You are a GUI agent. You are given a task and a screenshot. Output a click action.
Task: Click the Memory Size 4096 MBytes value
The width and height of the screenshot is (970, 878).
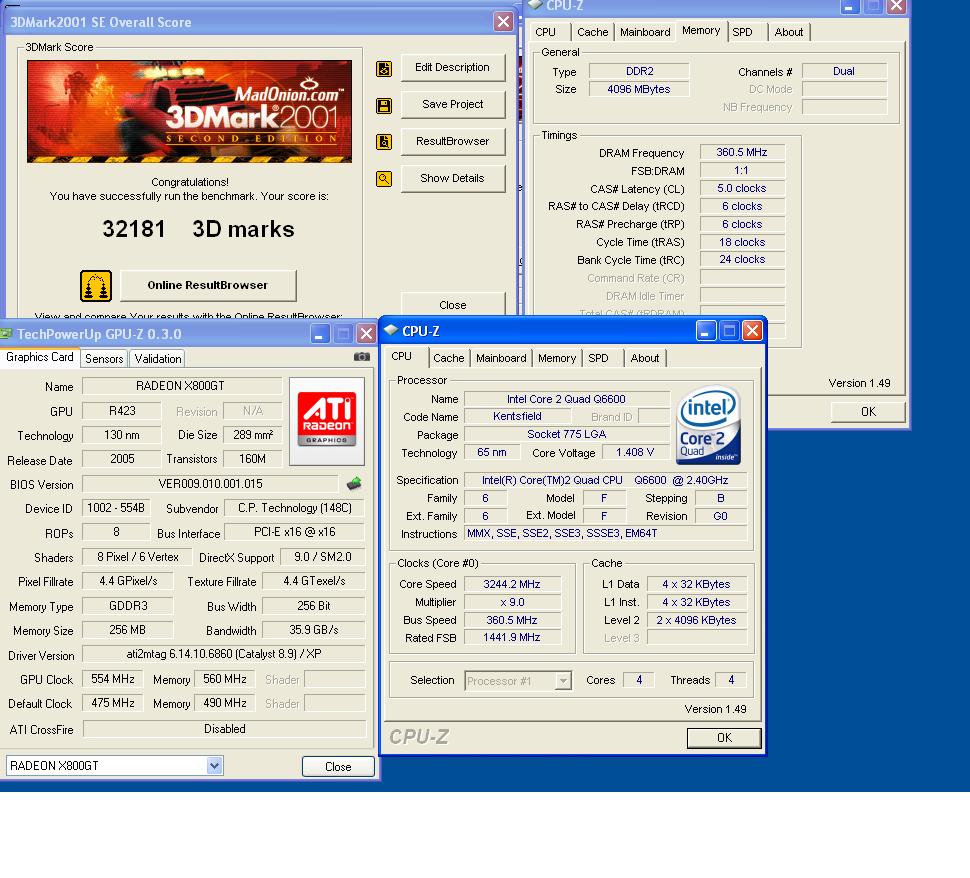639,89
